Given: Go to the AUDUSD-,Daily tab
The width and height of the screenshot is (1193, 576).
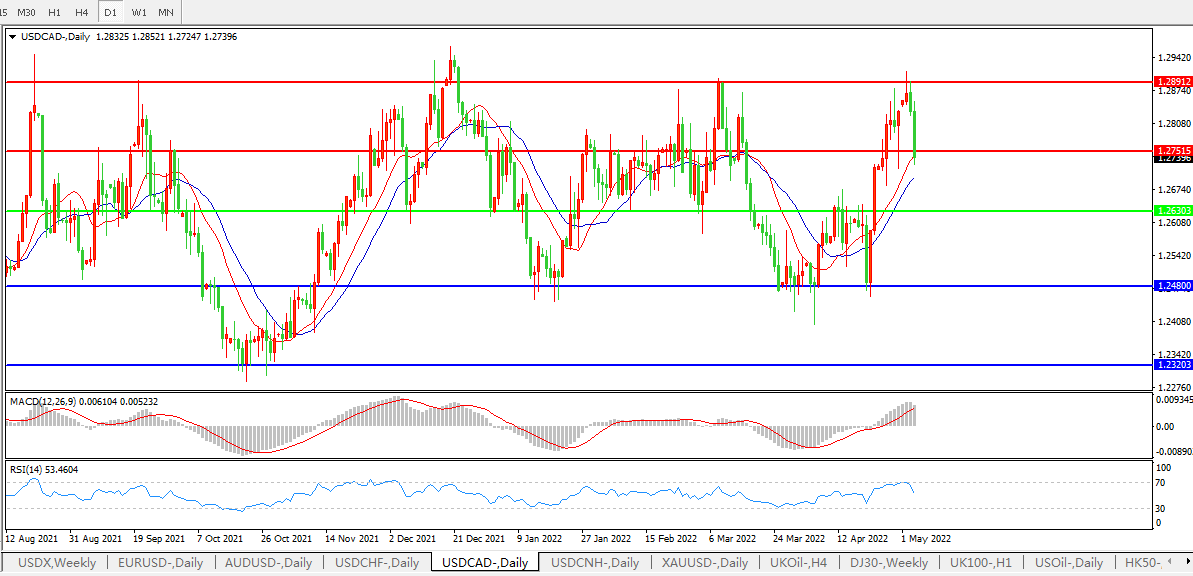Looking at the screenshot, I should tap(268, 563).
